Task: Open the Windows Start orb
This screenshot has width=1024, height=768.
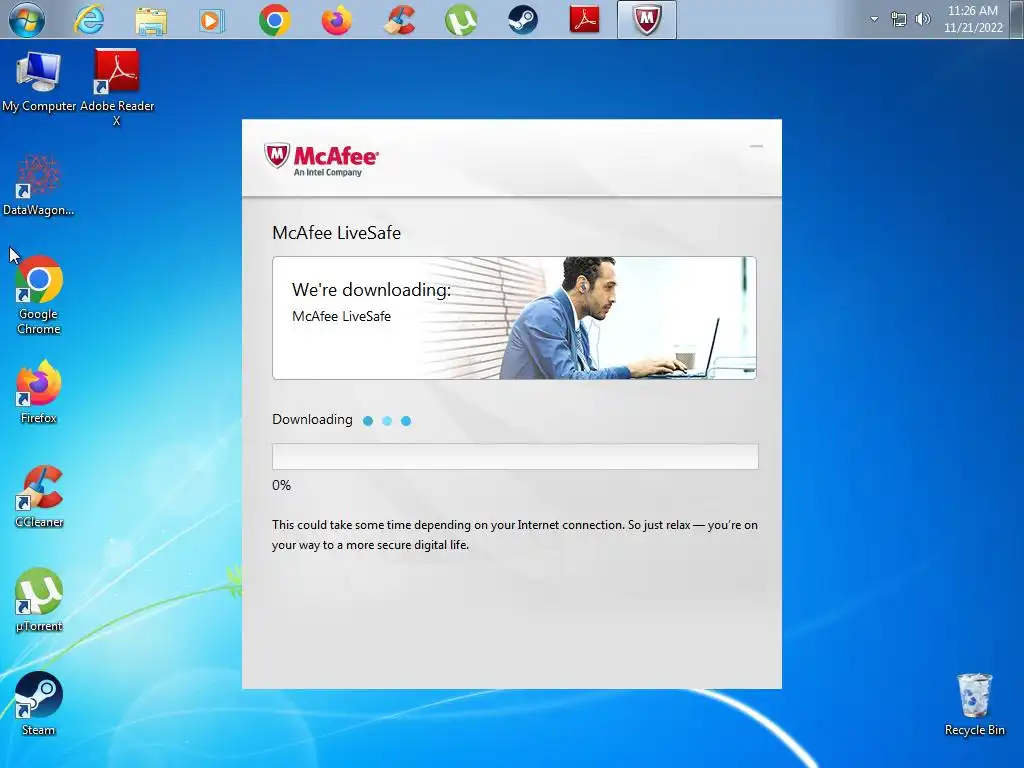Action: (27, 20)
